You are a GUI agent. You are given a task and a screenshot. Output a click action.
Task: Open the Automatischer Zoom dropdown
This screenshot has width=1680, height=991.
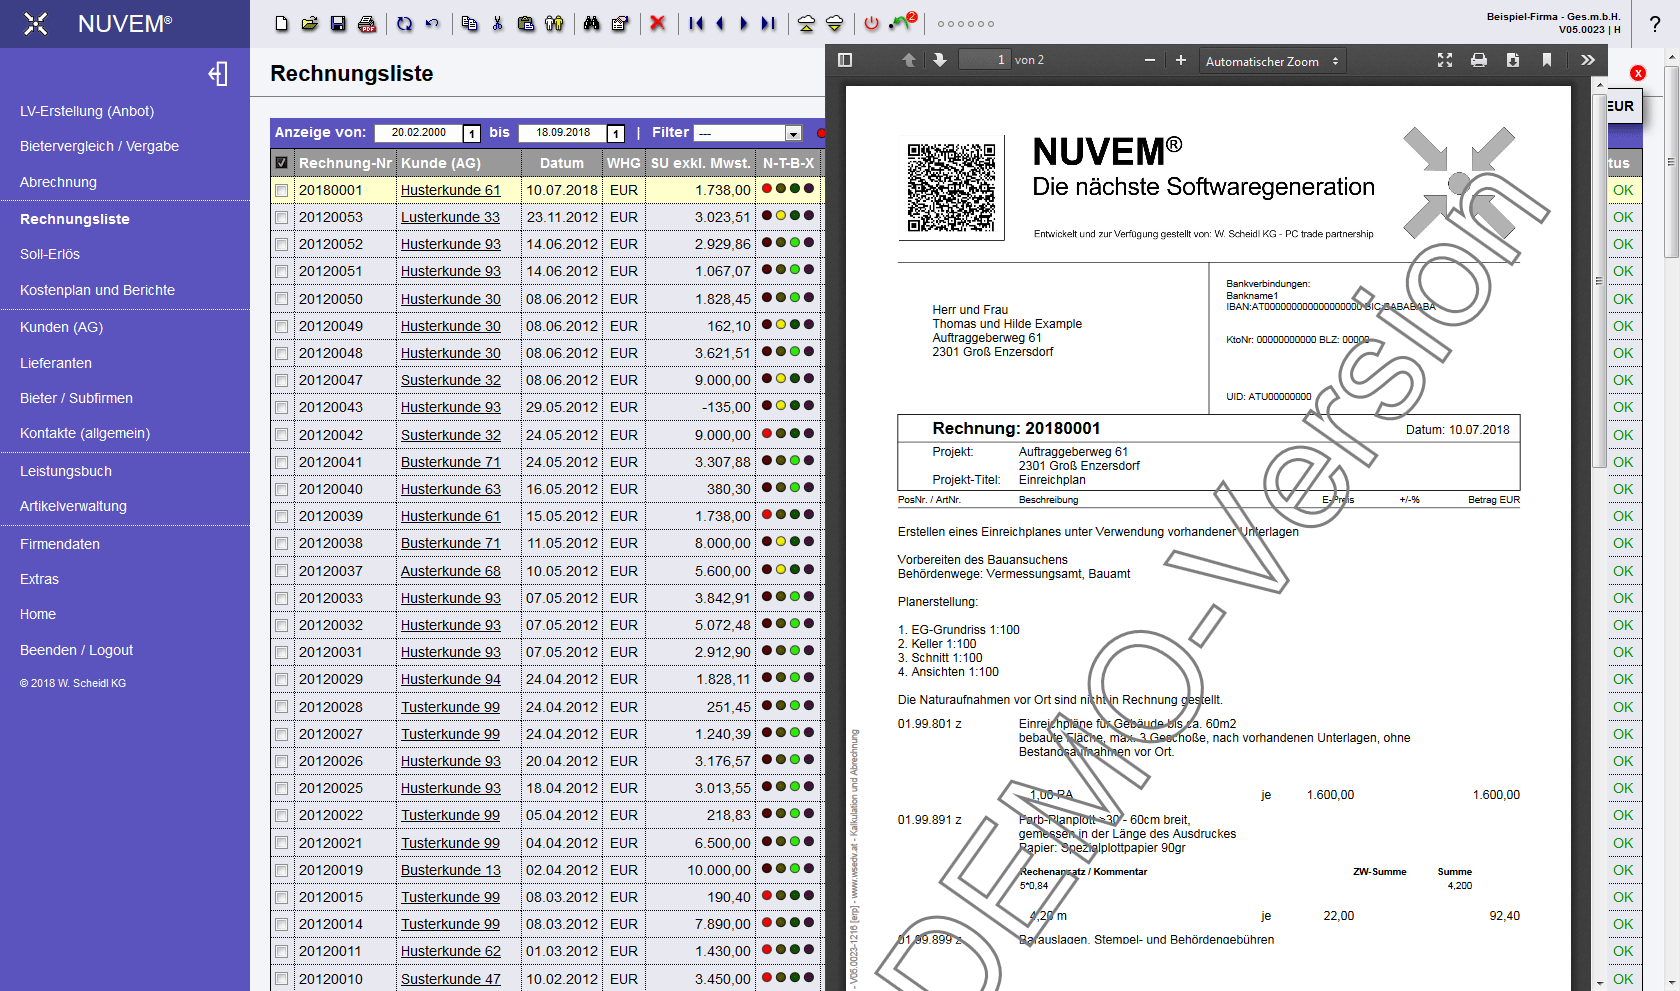click(1272, 61)
